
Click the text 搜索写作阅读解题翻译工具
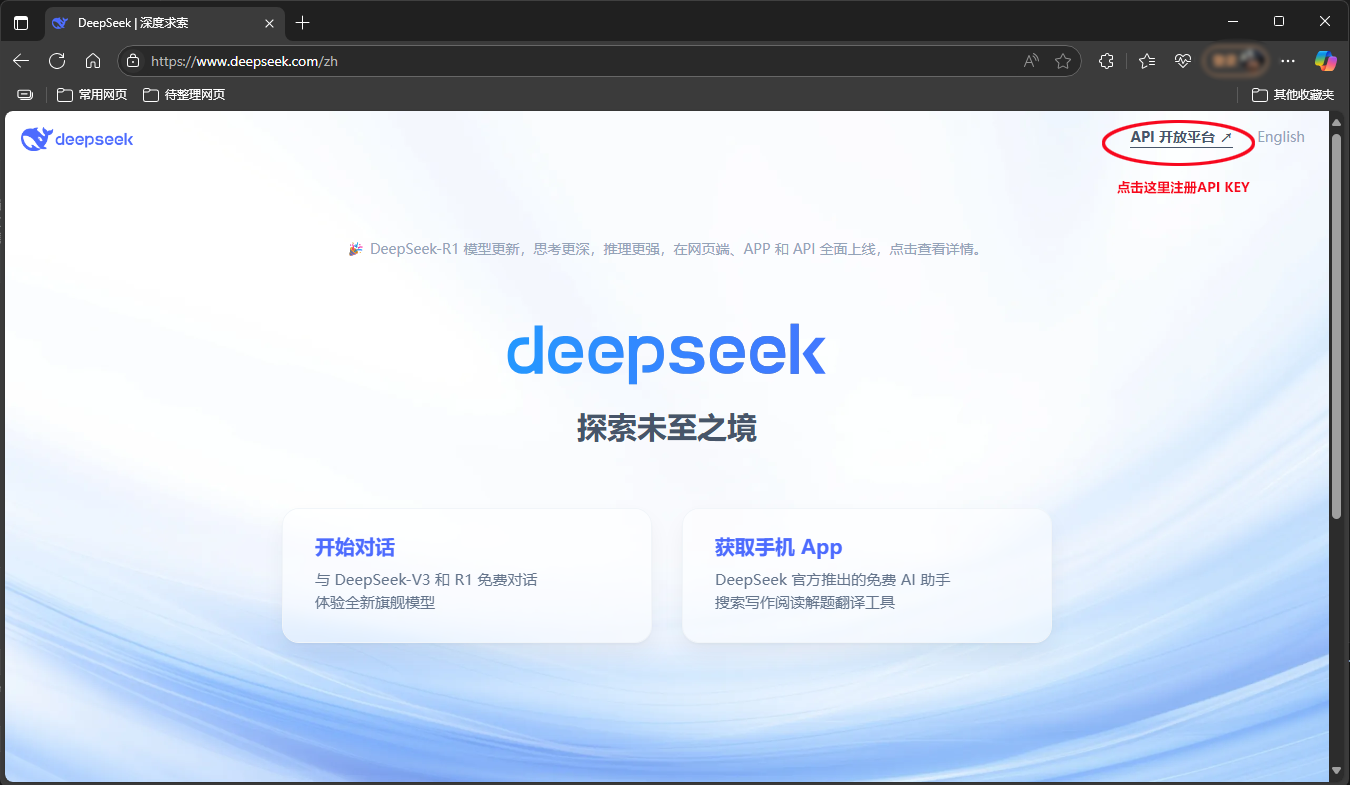point(805,603)
